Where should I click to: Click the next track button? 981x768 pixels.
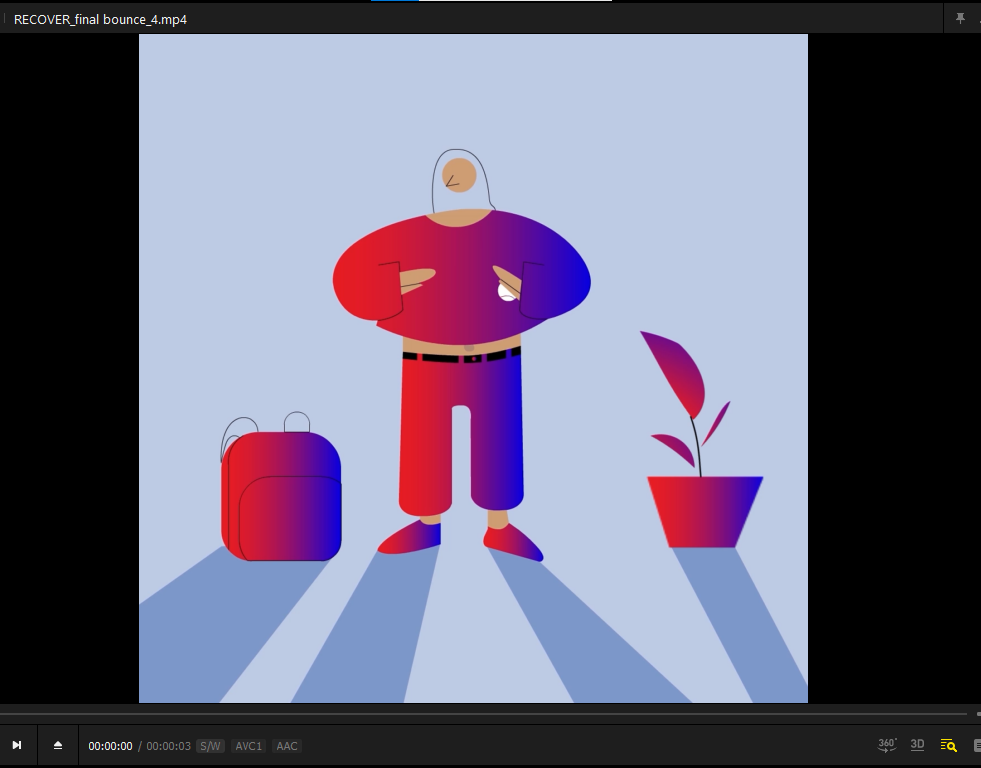click(17, 745)
